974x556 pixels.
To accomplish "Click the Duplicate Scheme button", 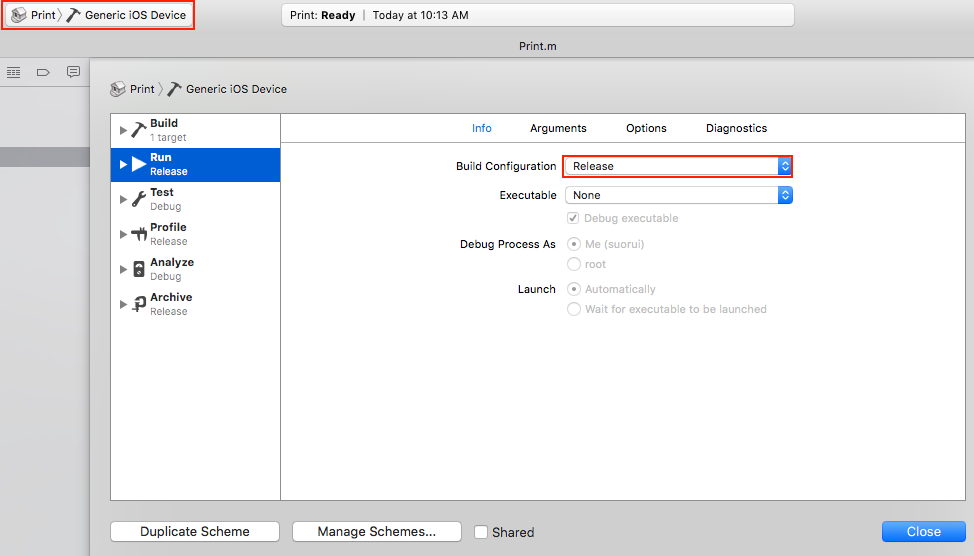I will click(x=195, y=532).
